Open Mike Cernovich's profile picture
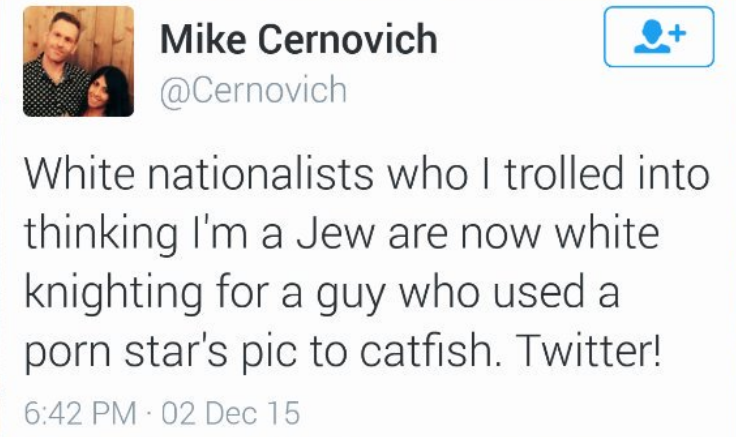Viewport: 736px width, 437px height. coord(78,62)
